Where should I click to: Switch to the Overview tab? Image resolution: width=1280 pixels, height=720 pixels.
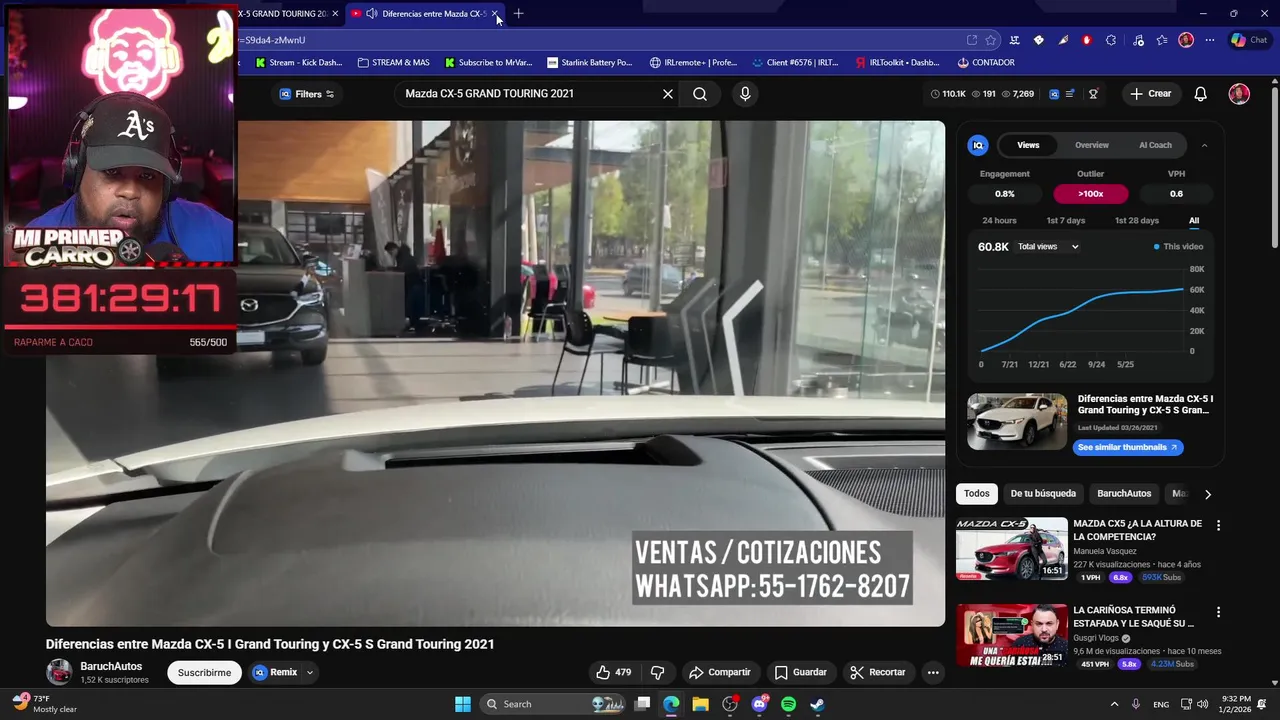1092,145
